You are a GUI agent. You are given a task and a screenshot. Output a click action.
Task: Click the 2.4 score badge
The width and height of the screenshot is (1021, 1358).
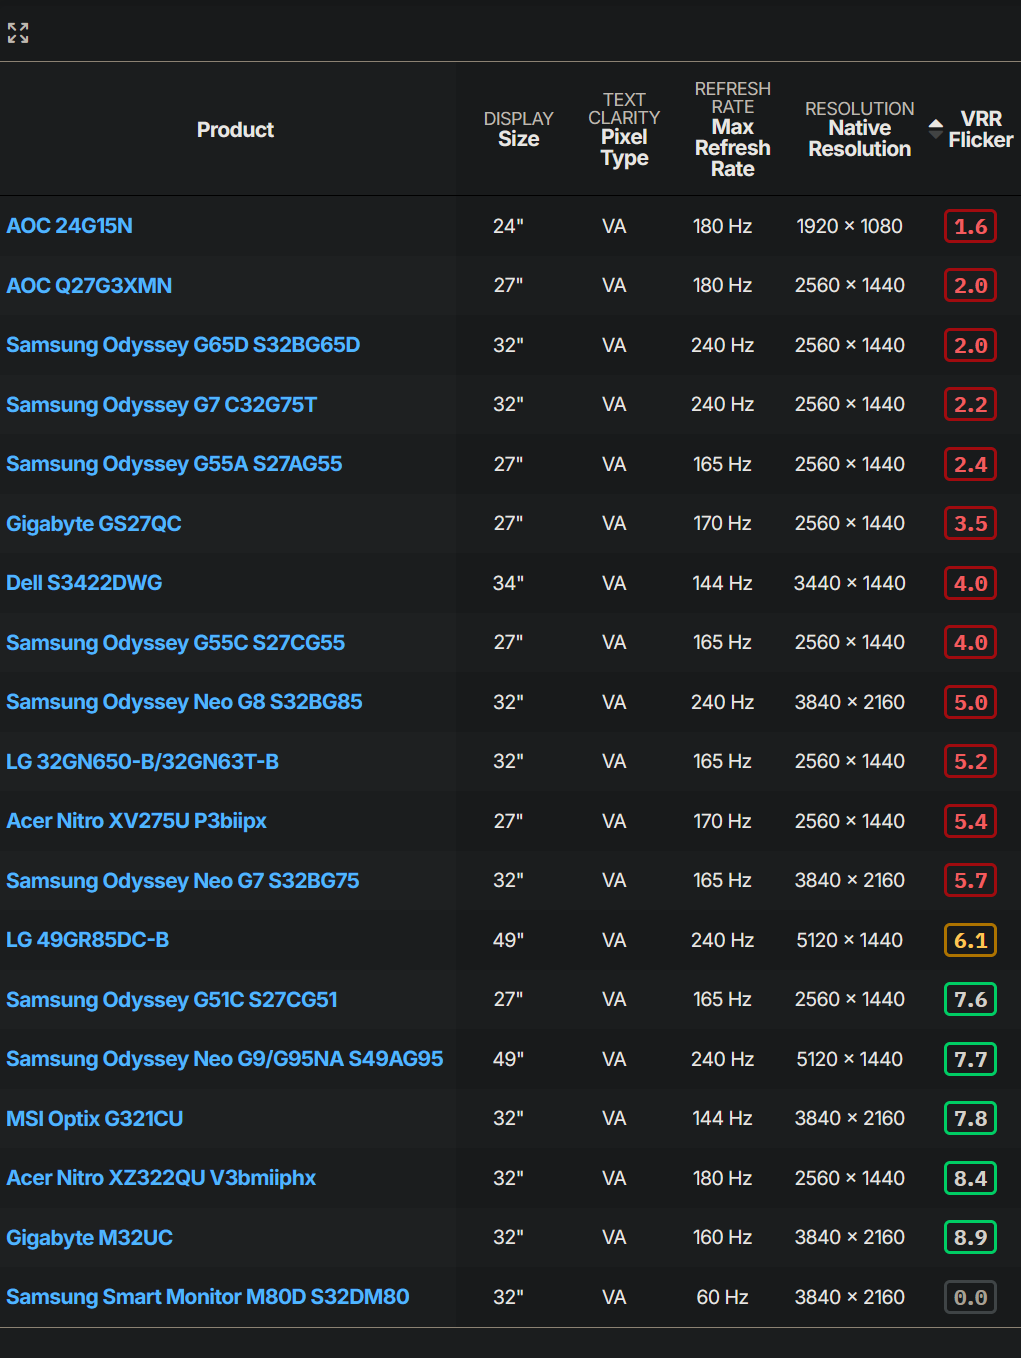tap(970, 464)
